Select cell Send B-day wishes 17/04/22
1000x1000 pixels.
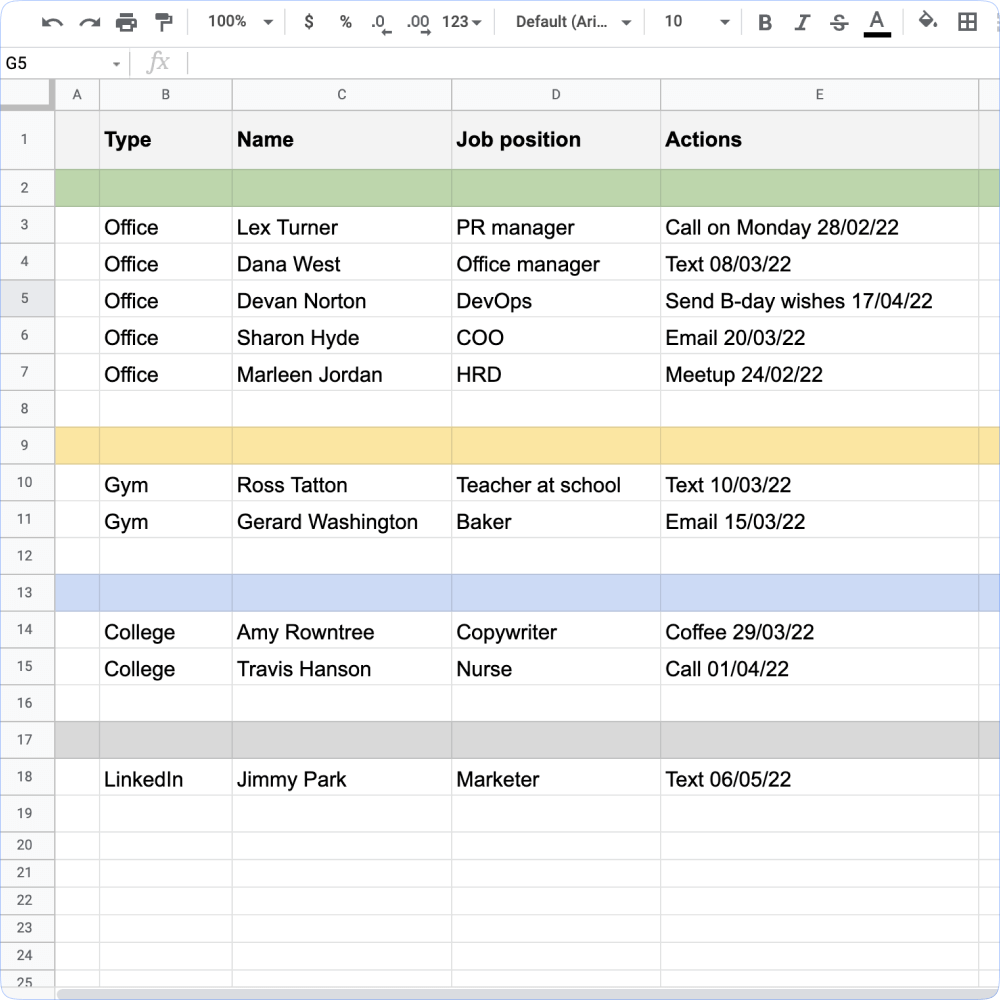coord(820,299)
